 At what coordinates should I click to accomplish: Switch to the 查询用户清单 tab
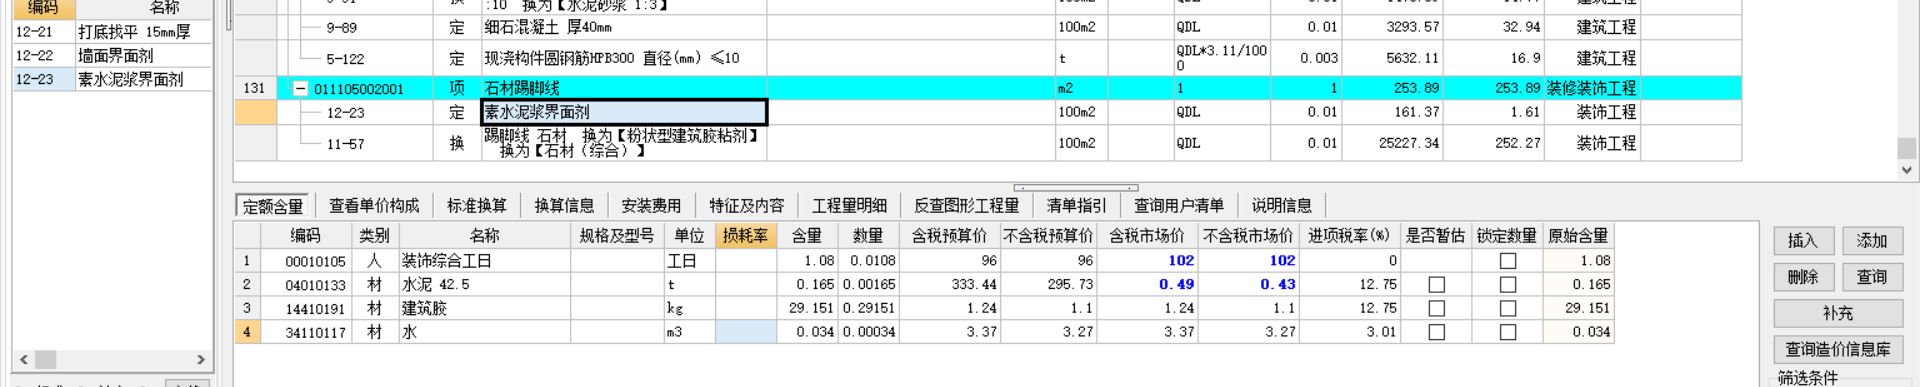pyautogui.click(x=1178, y=206)
